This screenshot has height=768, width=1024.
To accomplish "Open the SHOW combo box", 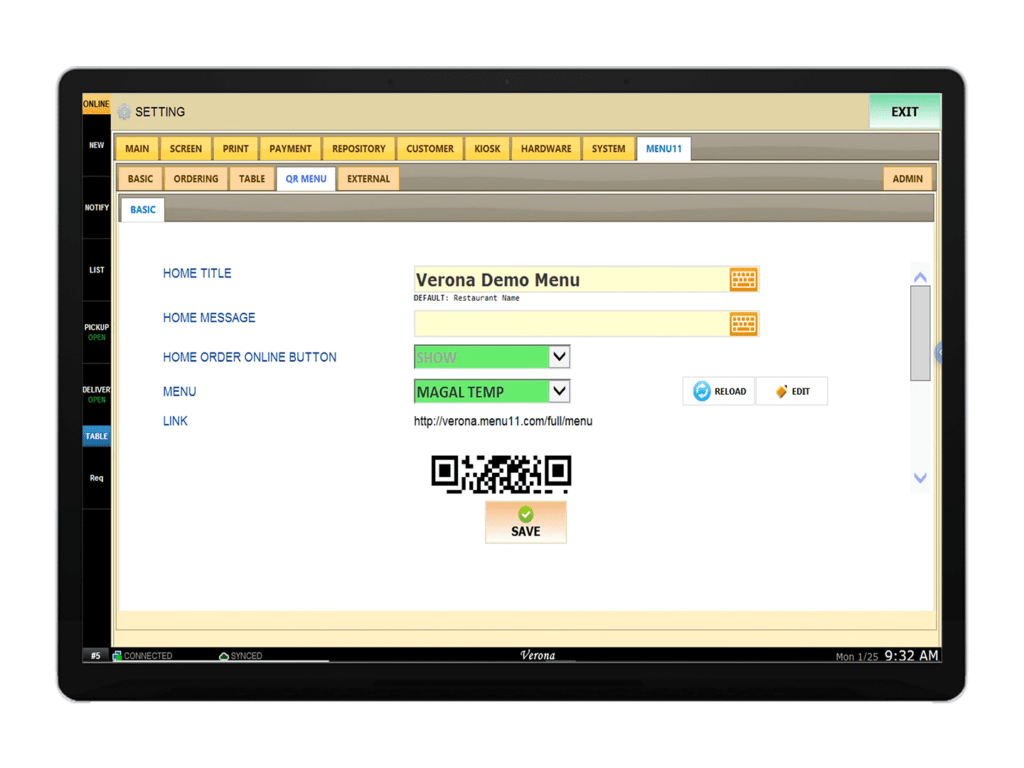I will tap(492, 357).
